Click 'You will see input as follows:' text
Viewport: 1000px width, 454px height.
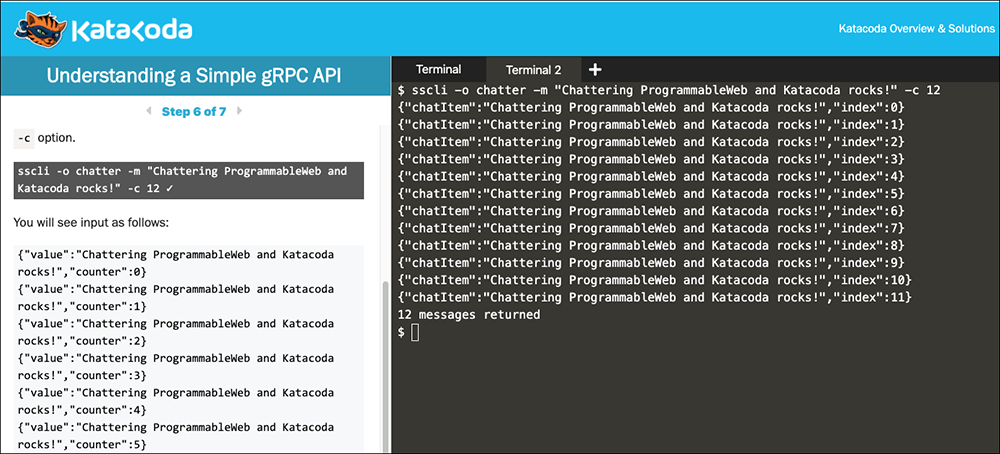tap(91, 223)
